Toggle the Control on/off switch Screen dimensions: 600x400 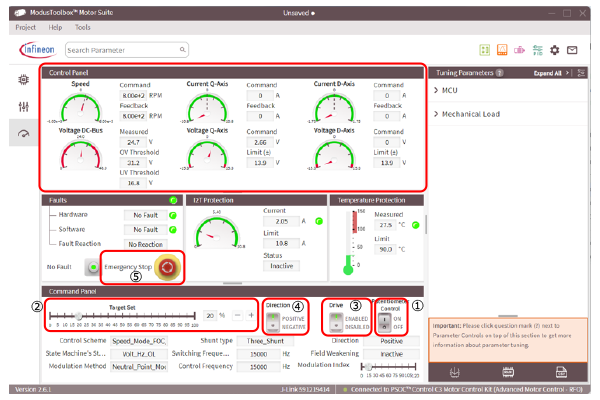click(x=384, y=321)
